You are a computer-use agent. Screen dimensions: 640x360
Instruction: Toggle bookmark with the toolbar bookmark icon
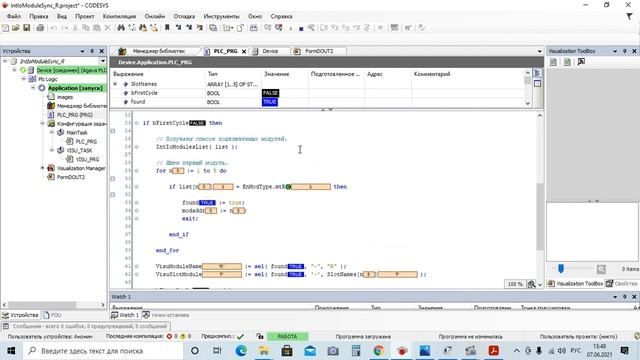pos(167,28)
